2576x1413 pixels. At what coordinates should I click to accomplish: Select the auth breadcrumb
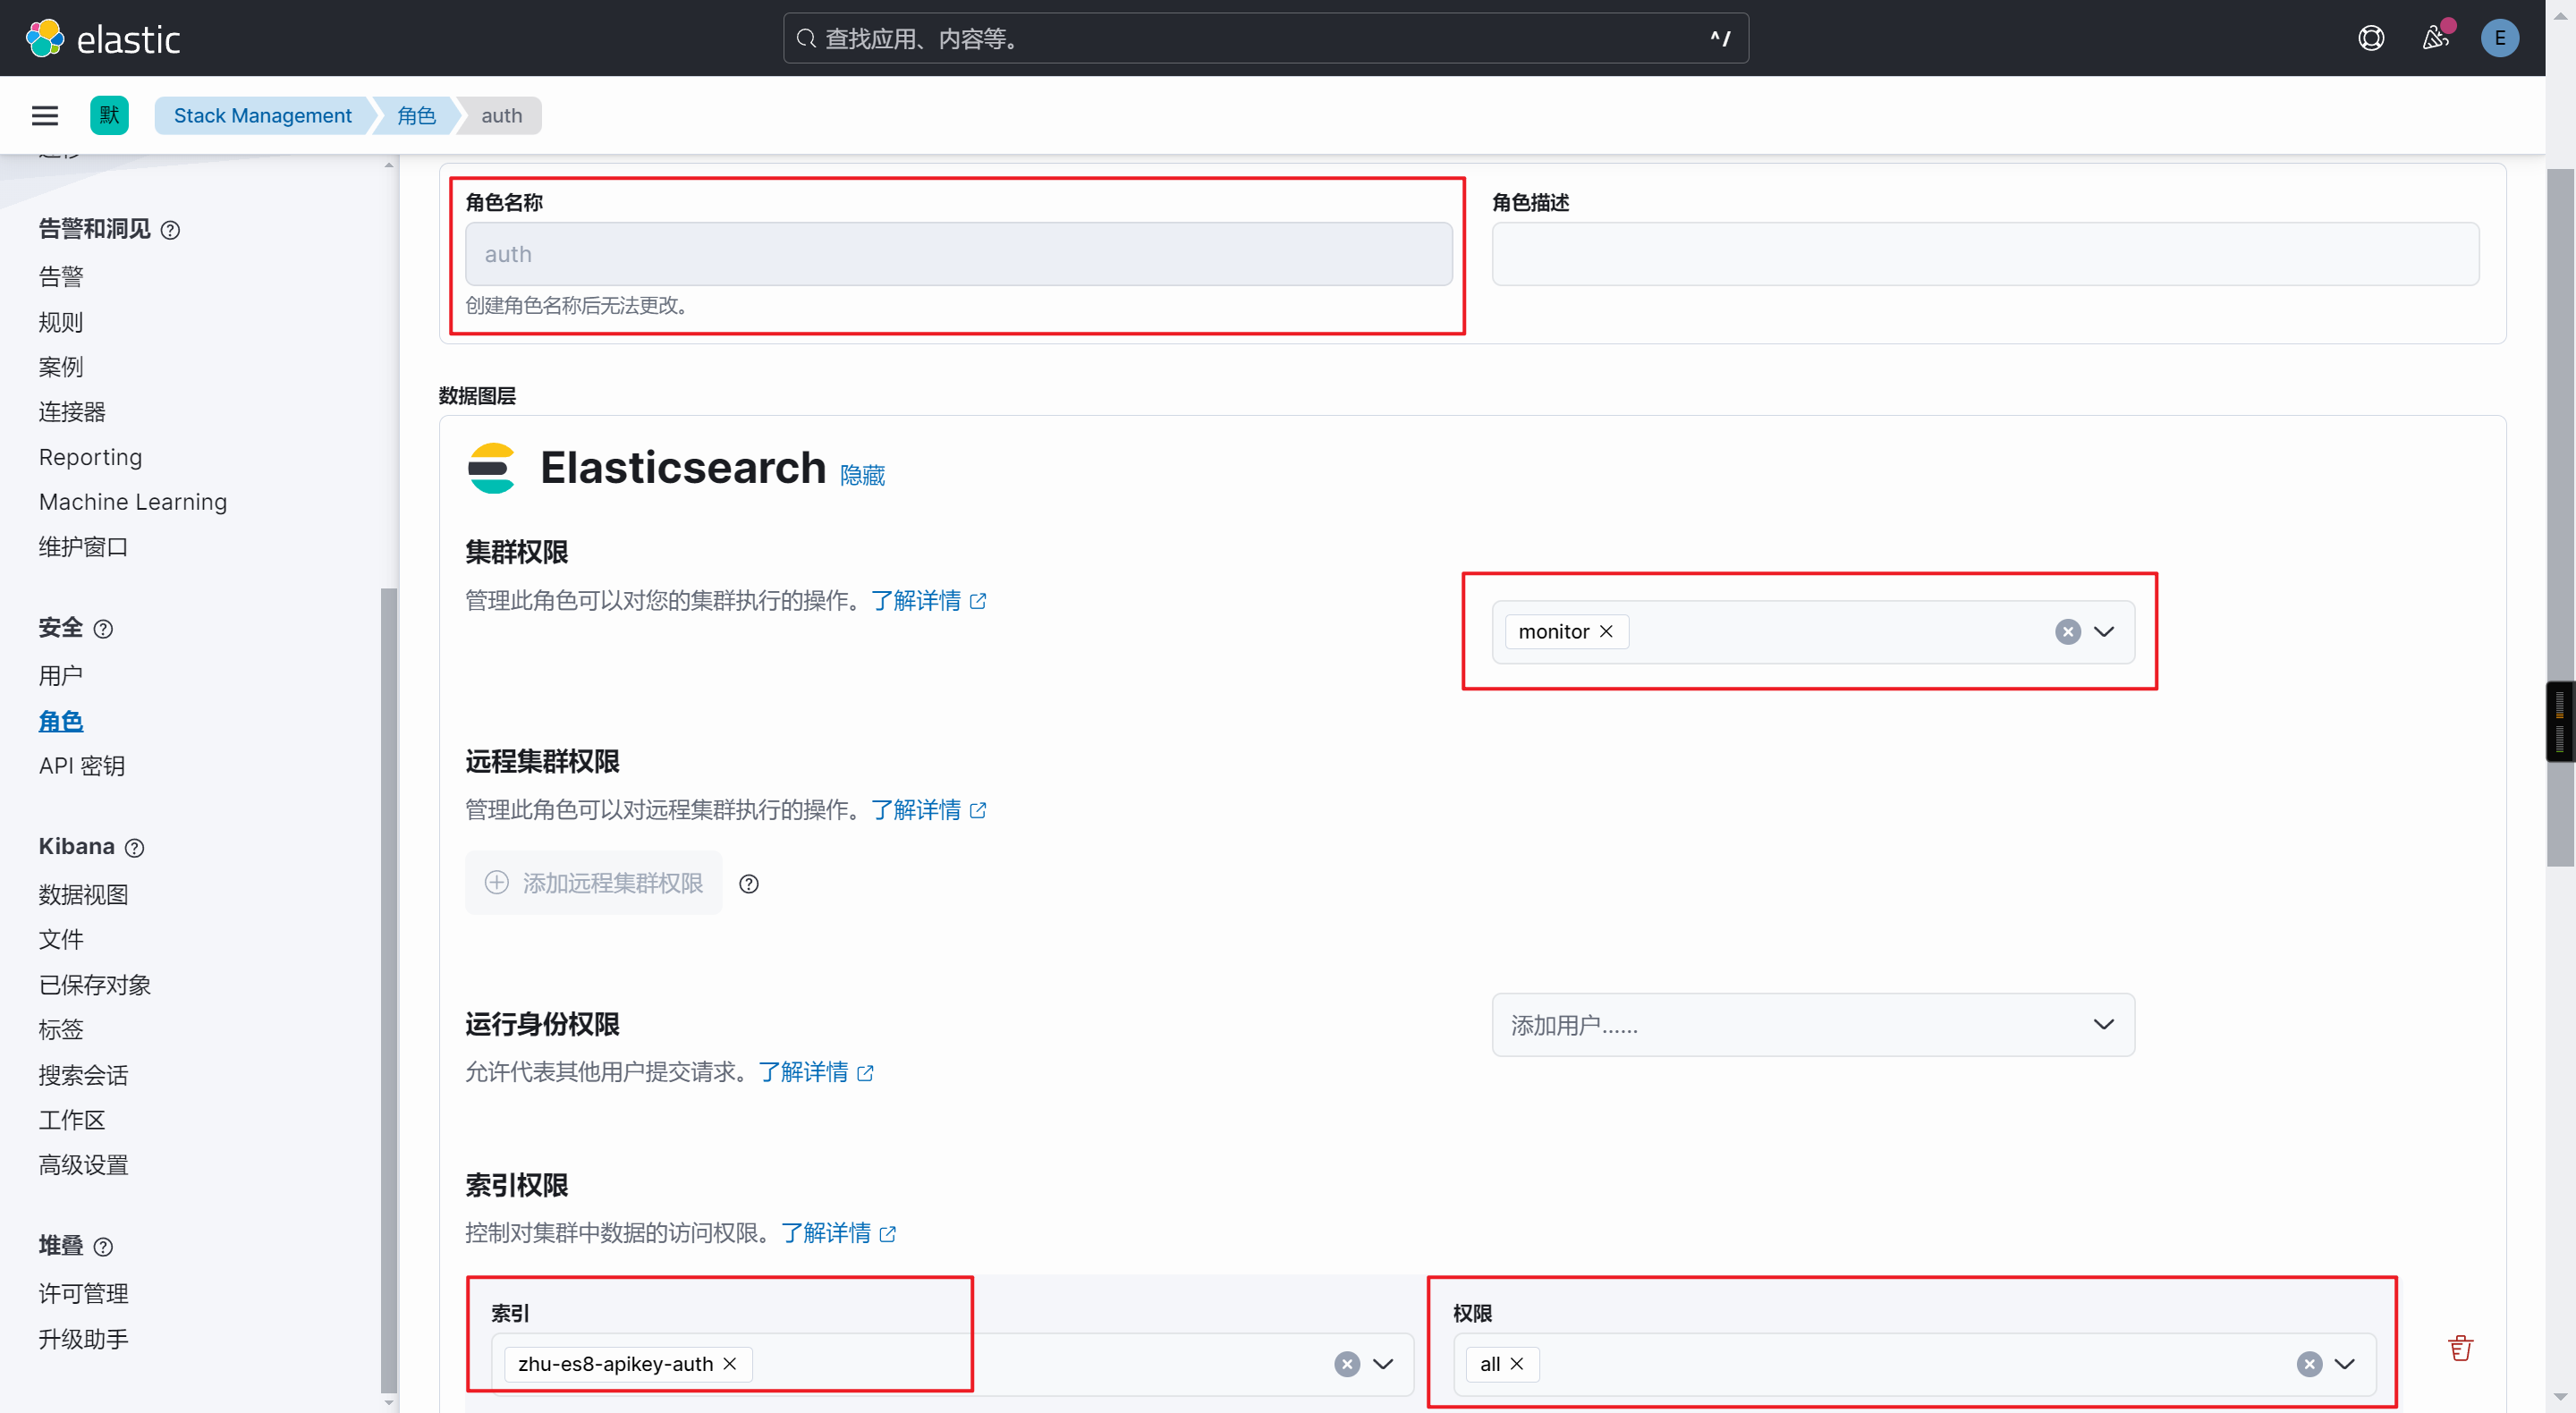[x=501, y=116]
